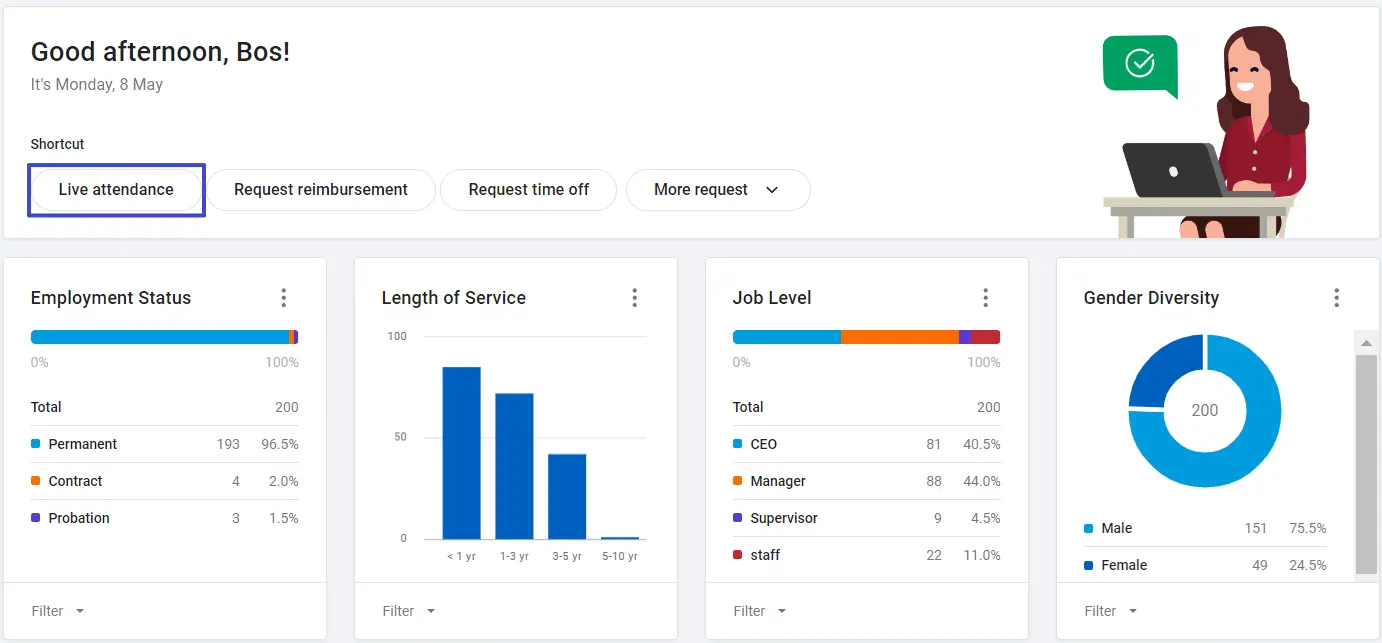
Task: Click the Live attendance shortcut
Action: pos(116,190)
